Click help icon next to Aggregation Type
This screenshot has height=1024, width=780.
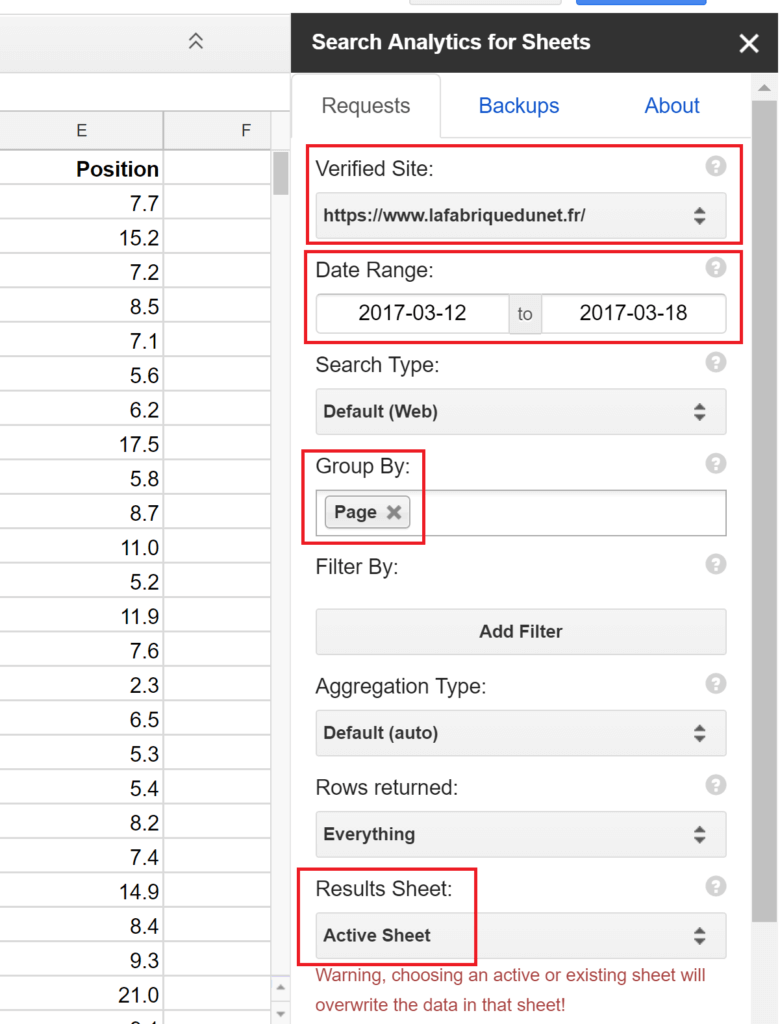tap(715, 683)
